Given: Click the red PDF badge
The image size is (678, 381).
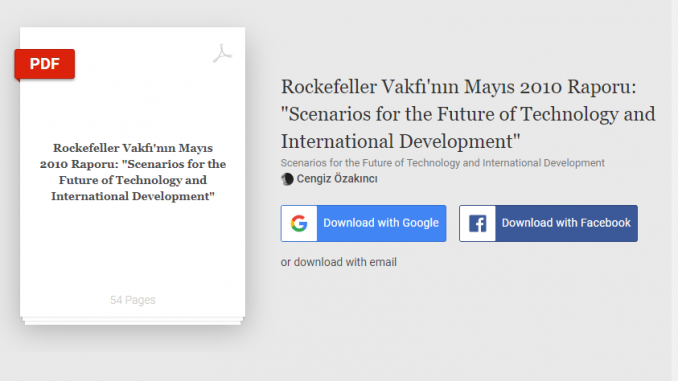Looking at the screenshot, I should 45,64.
